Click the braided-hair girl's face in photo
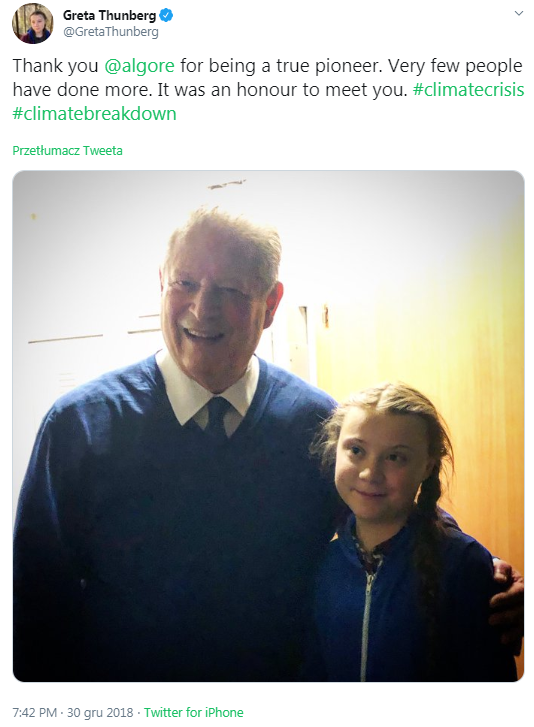This screenshot has width=534, height=727. click(x=379, y=468)
